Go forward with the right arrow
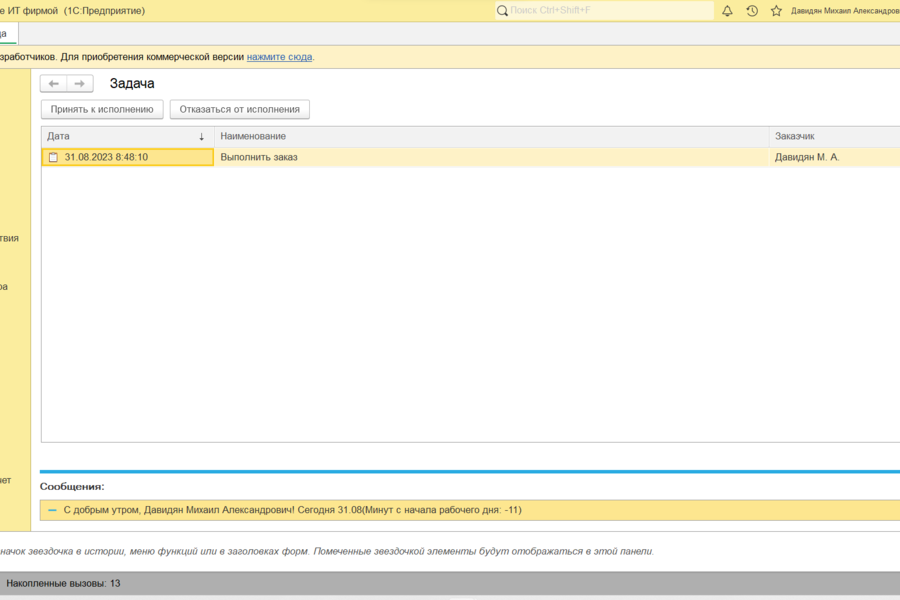This screenshot has width=900, height=600. (x=80, y=84)
